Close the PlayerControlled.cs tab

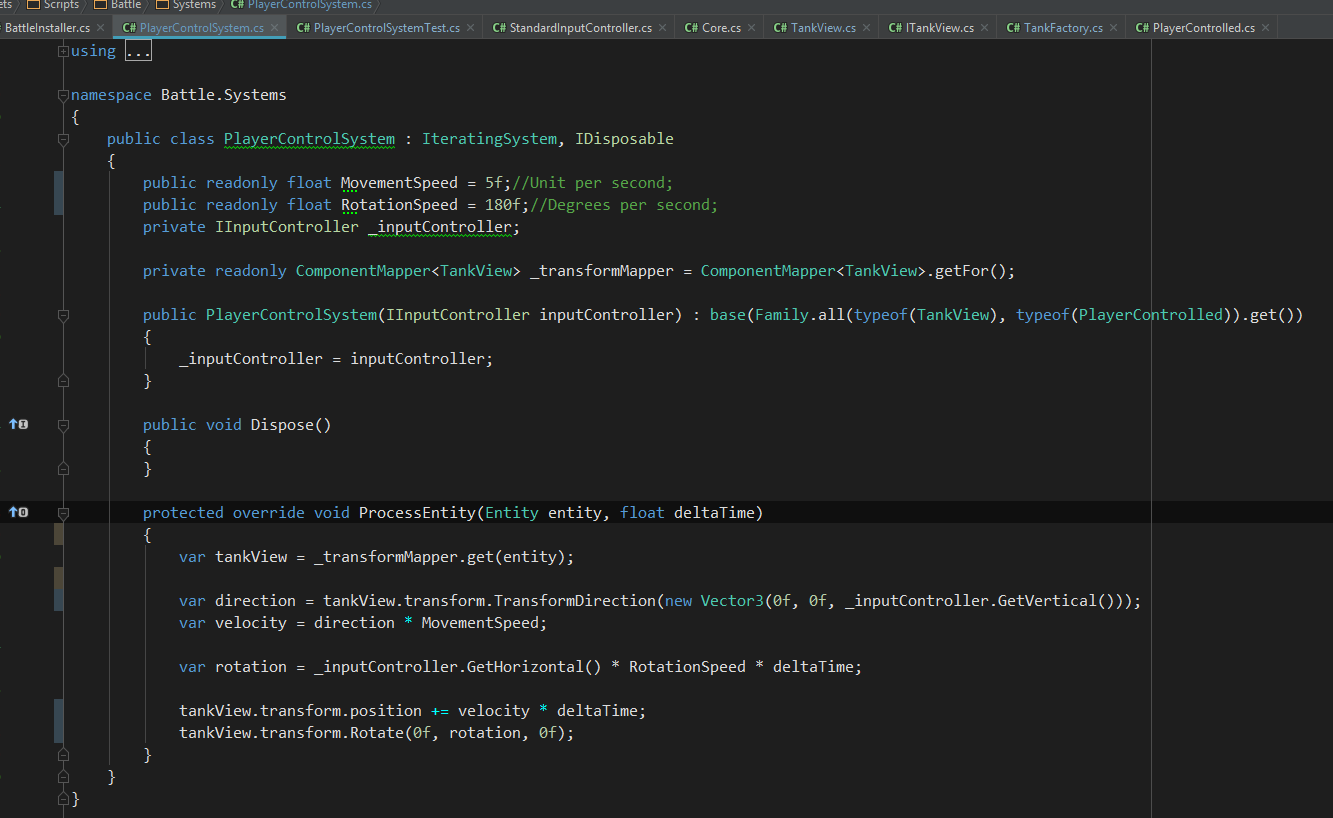1265,28
